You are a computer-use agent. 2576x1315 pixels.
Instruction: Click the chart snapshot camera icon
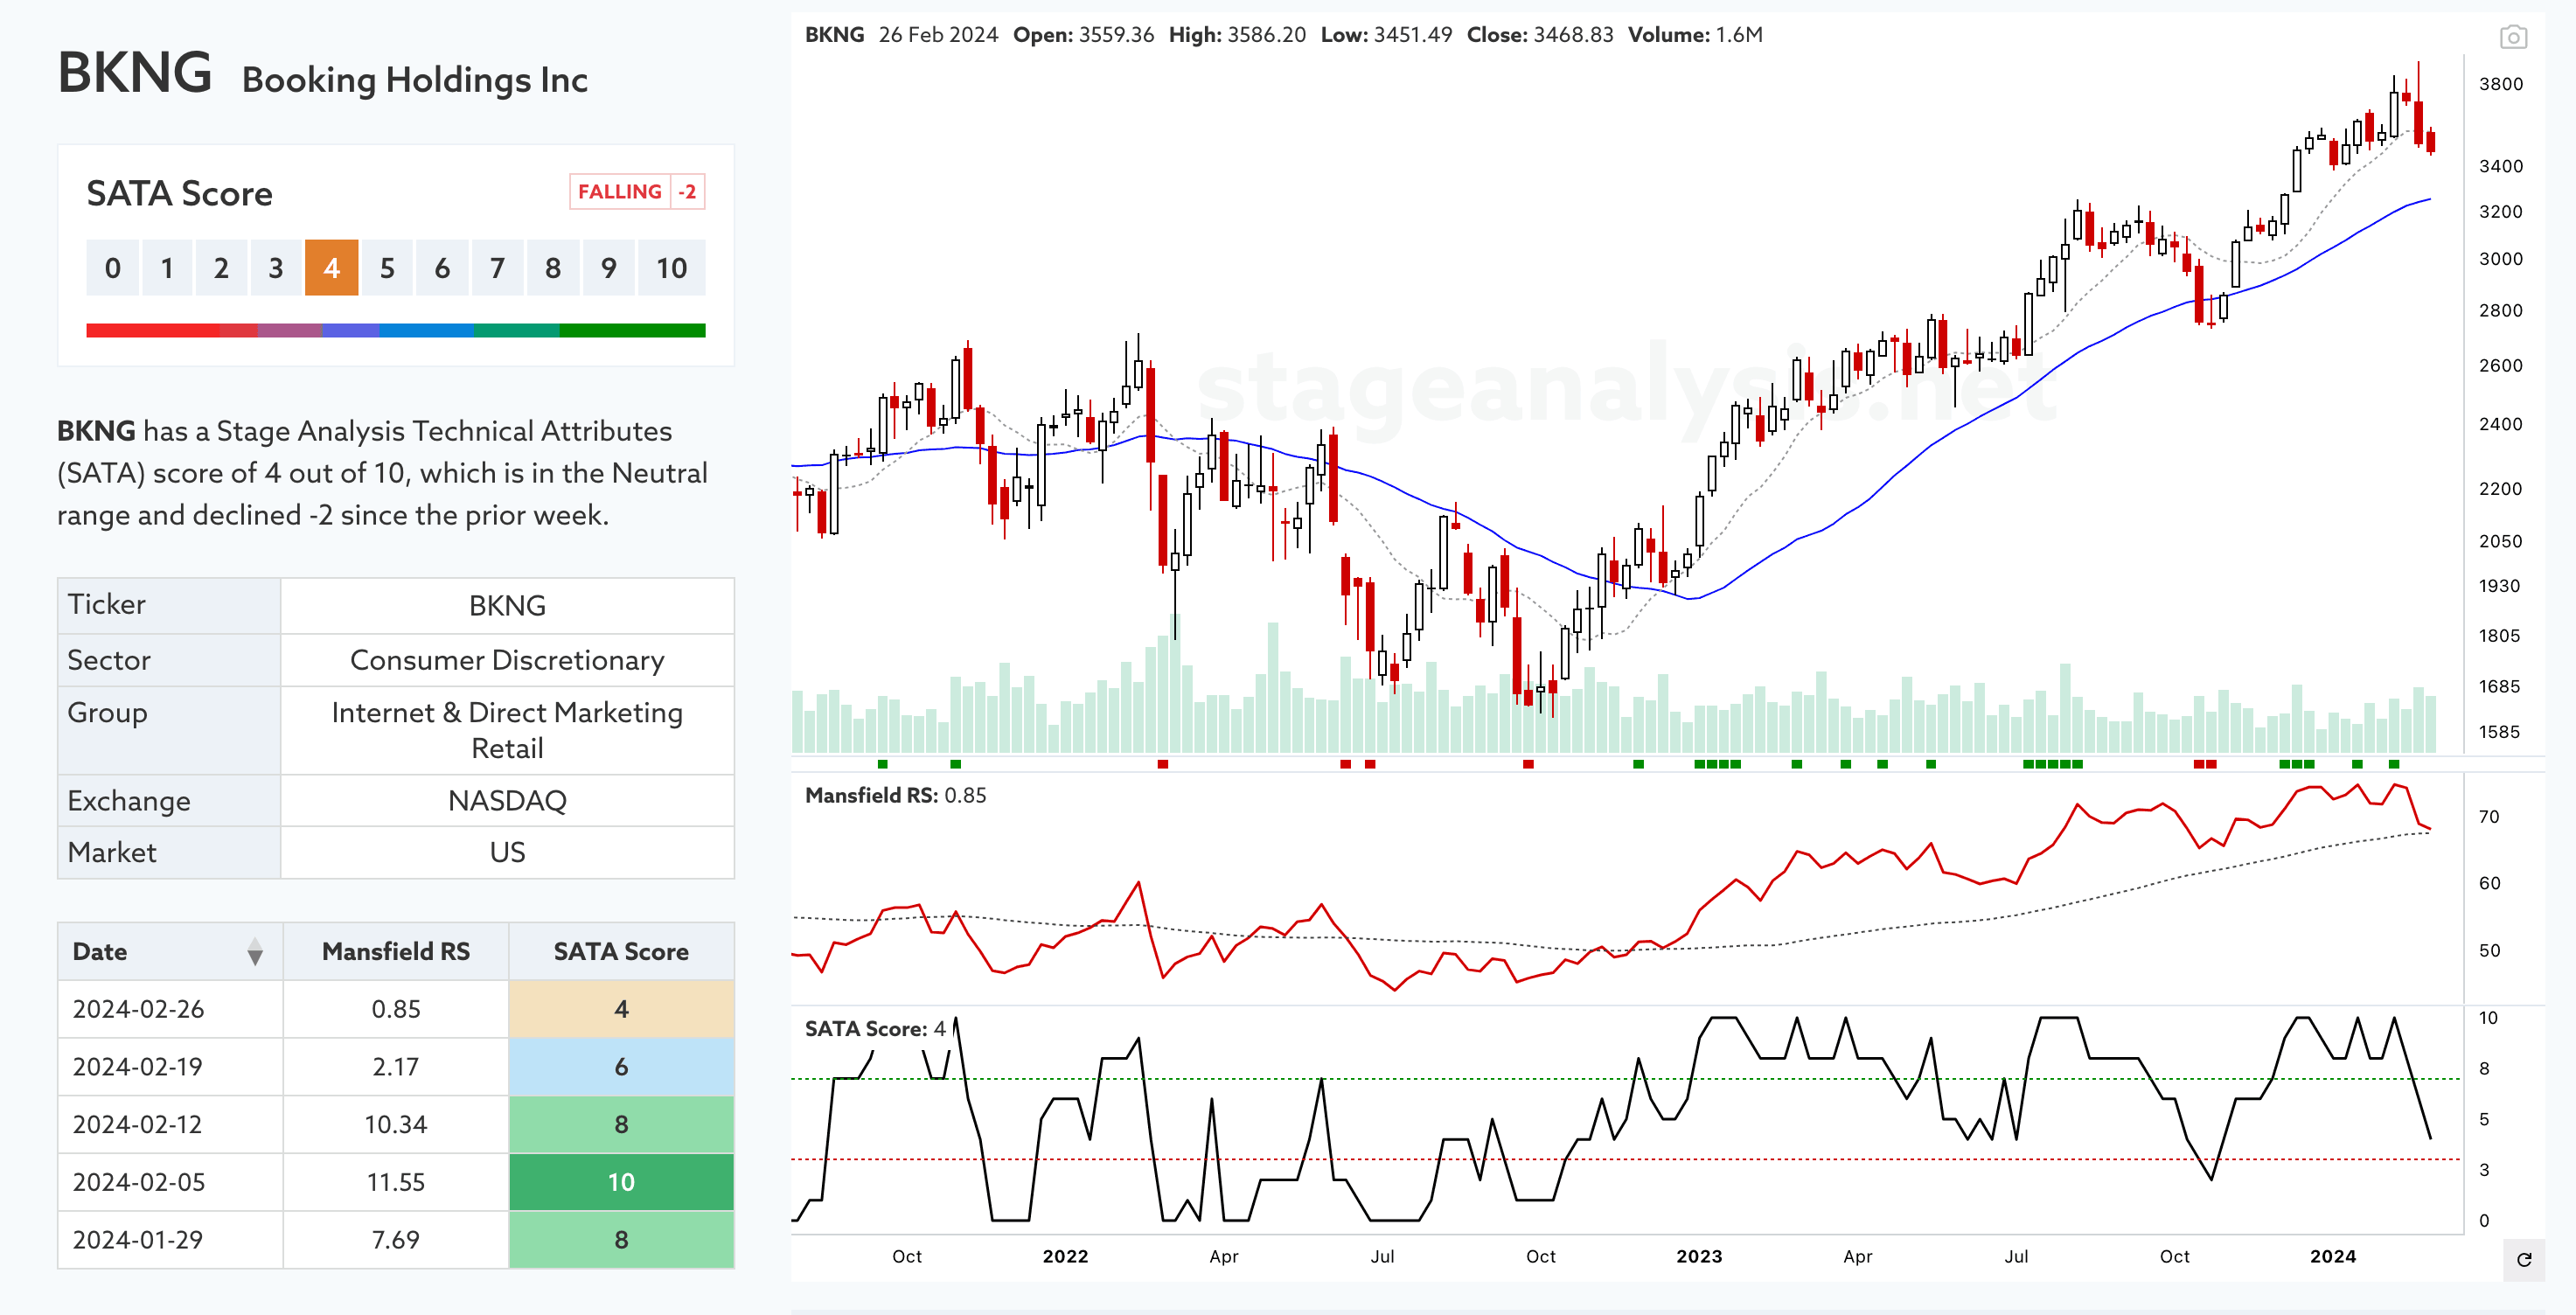coord(2513,37)
